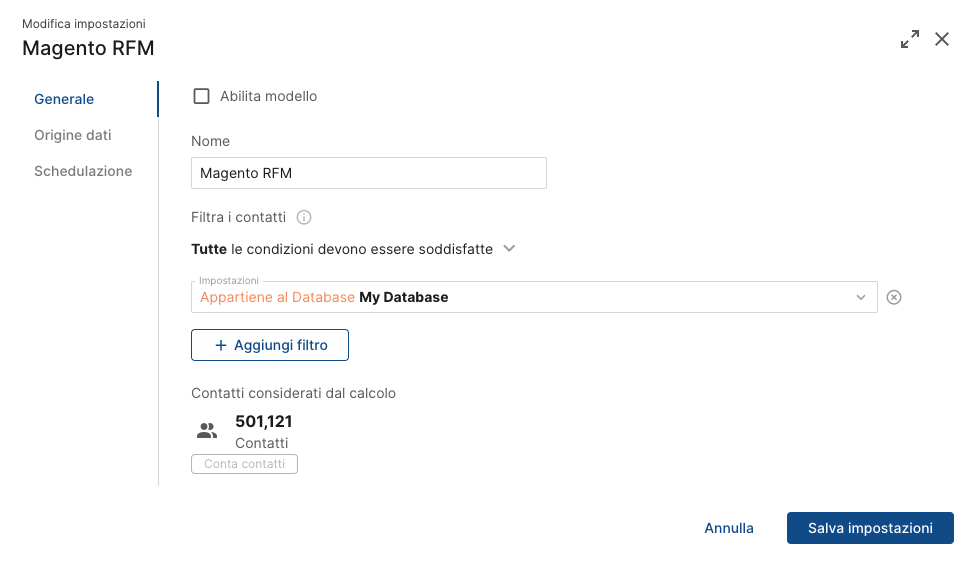This screenshot has width=967, height=562.
Task: Remove the database filter with the circled X
Action: [x=894, y=297]
